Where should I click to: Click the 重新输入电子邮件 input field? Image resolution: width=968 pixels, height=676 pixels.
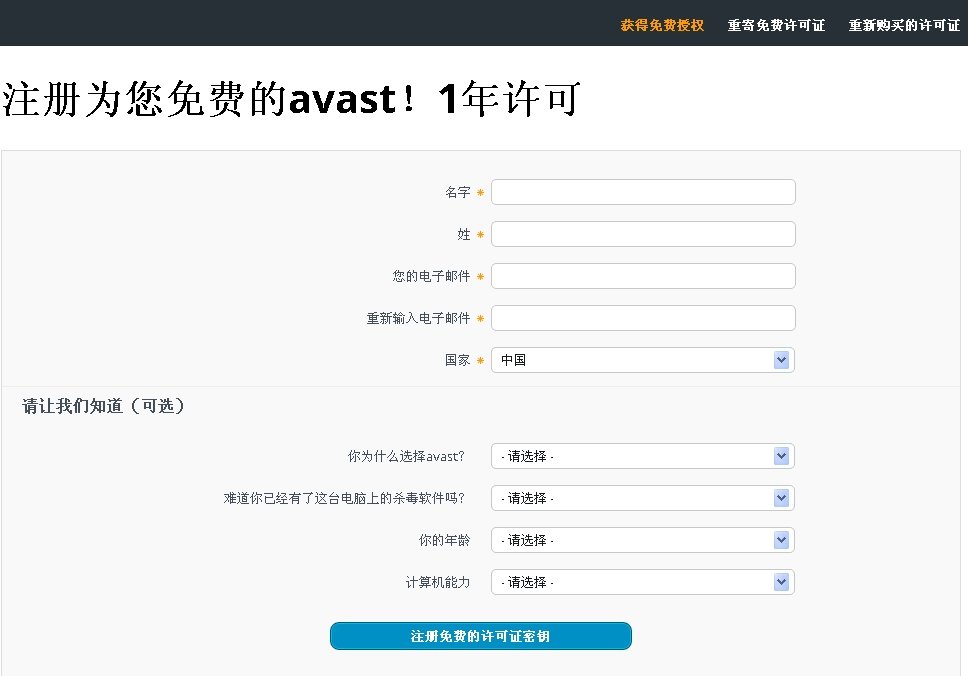point(642,317)
